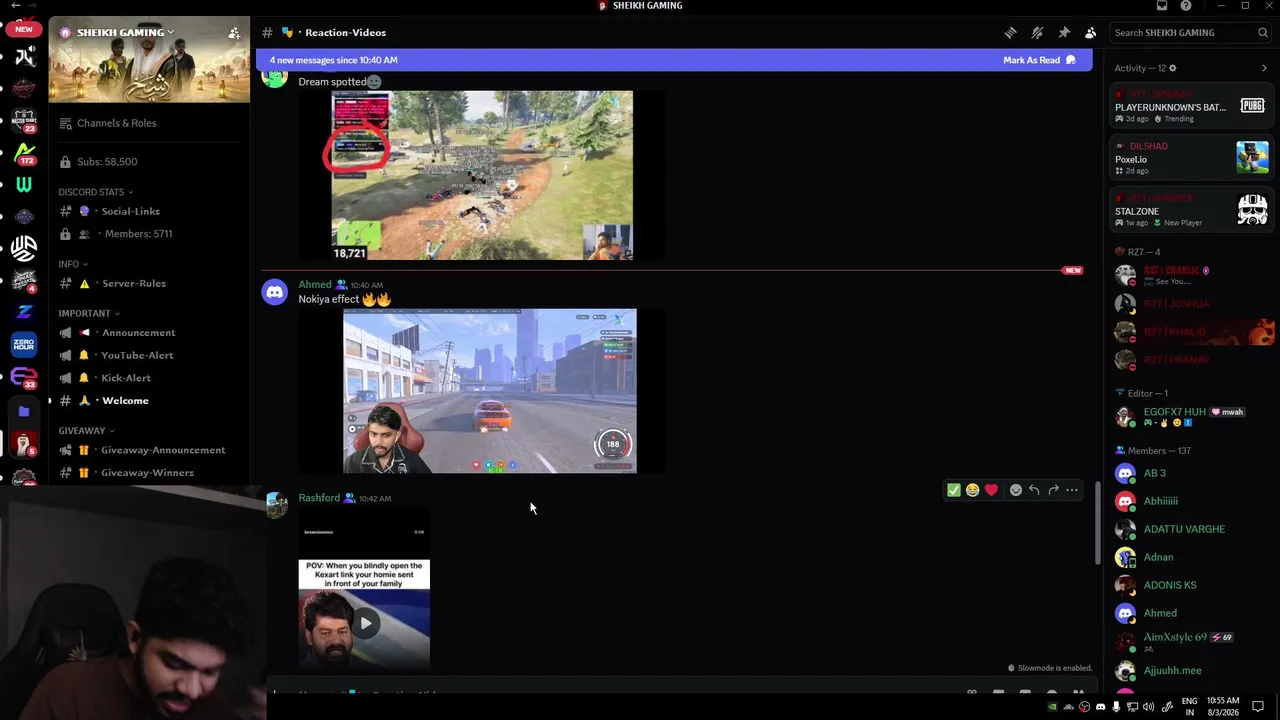
Task: Open EGOFX7 HUH editor profile
Action: pos(1191,416)
